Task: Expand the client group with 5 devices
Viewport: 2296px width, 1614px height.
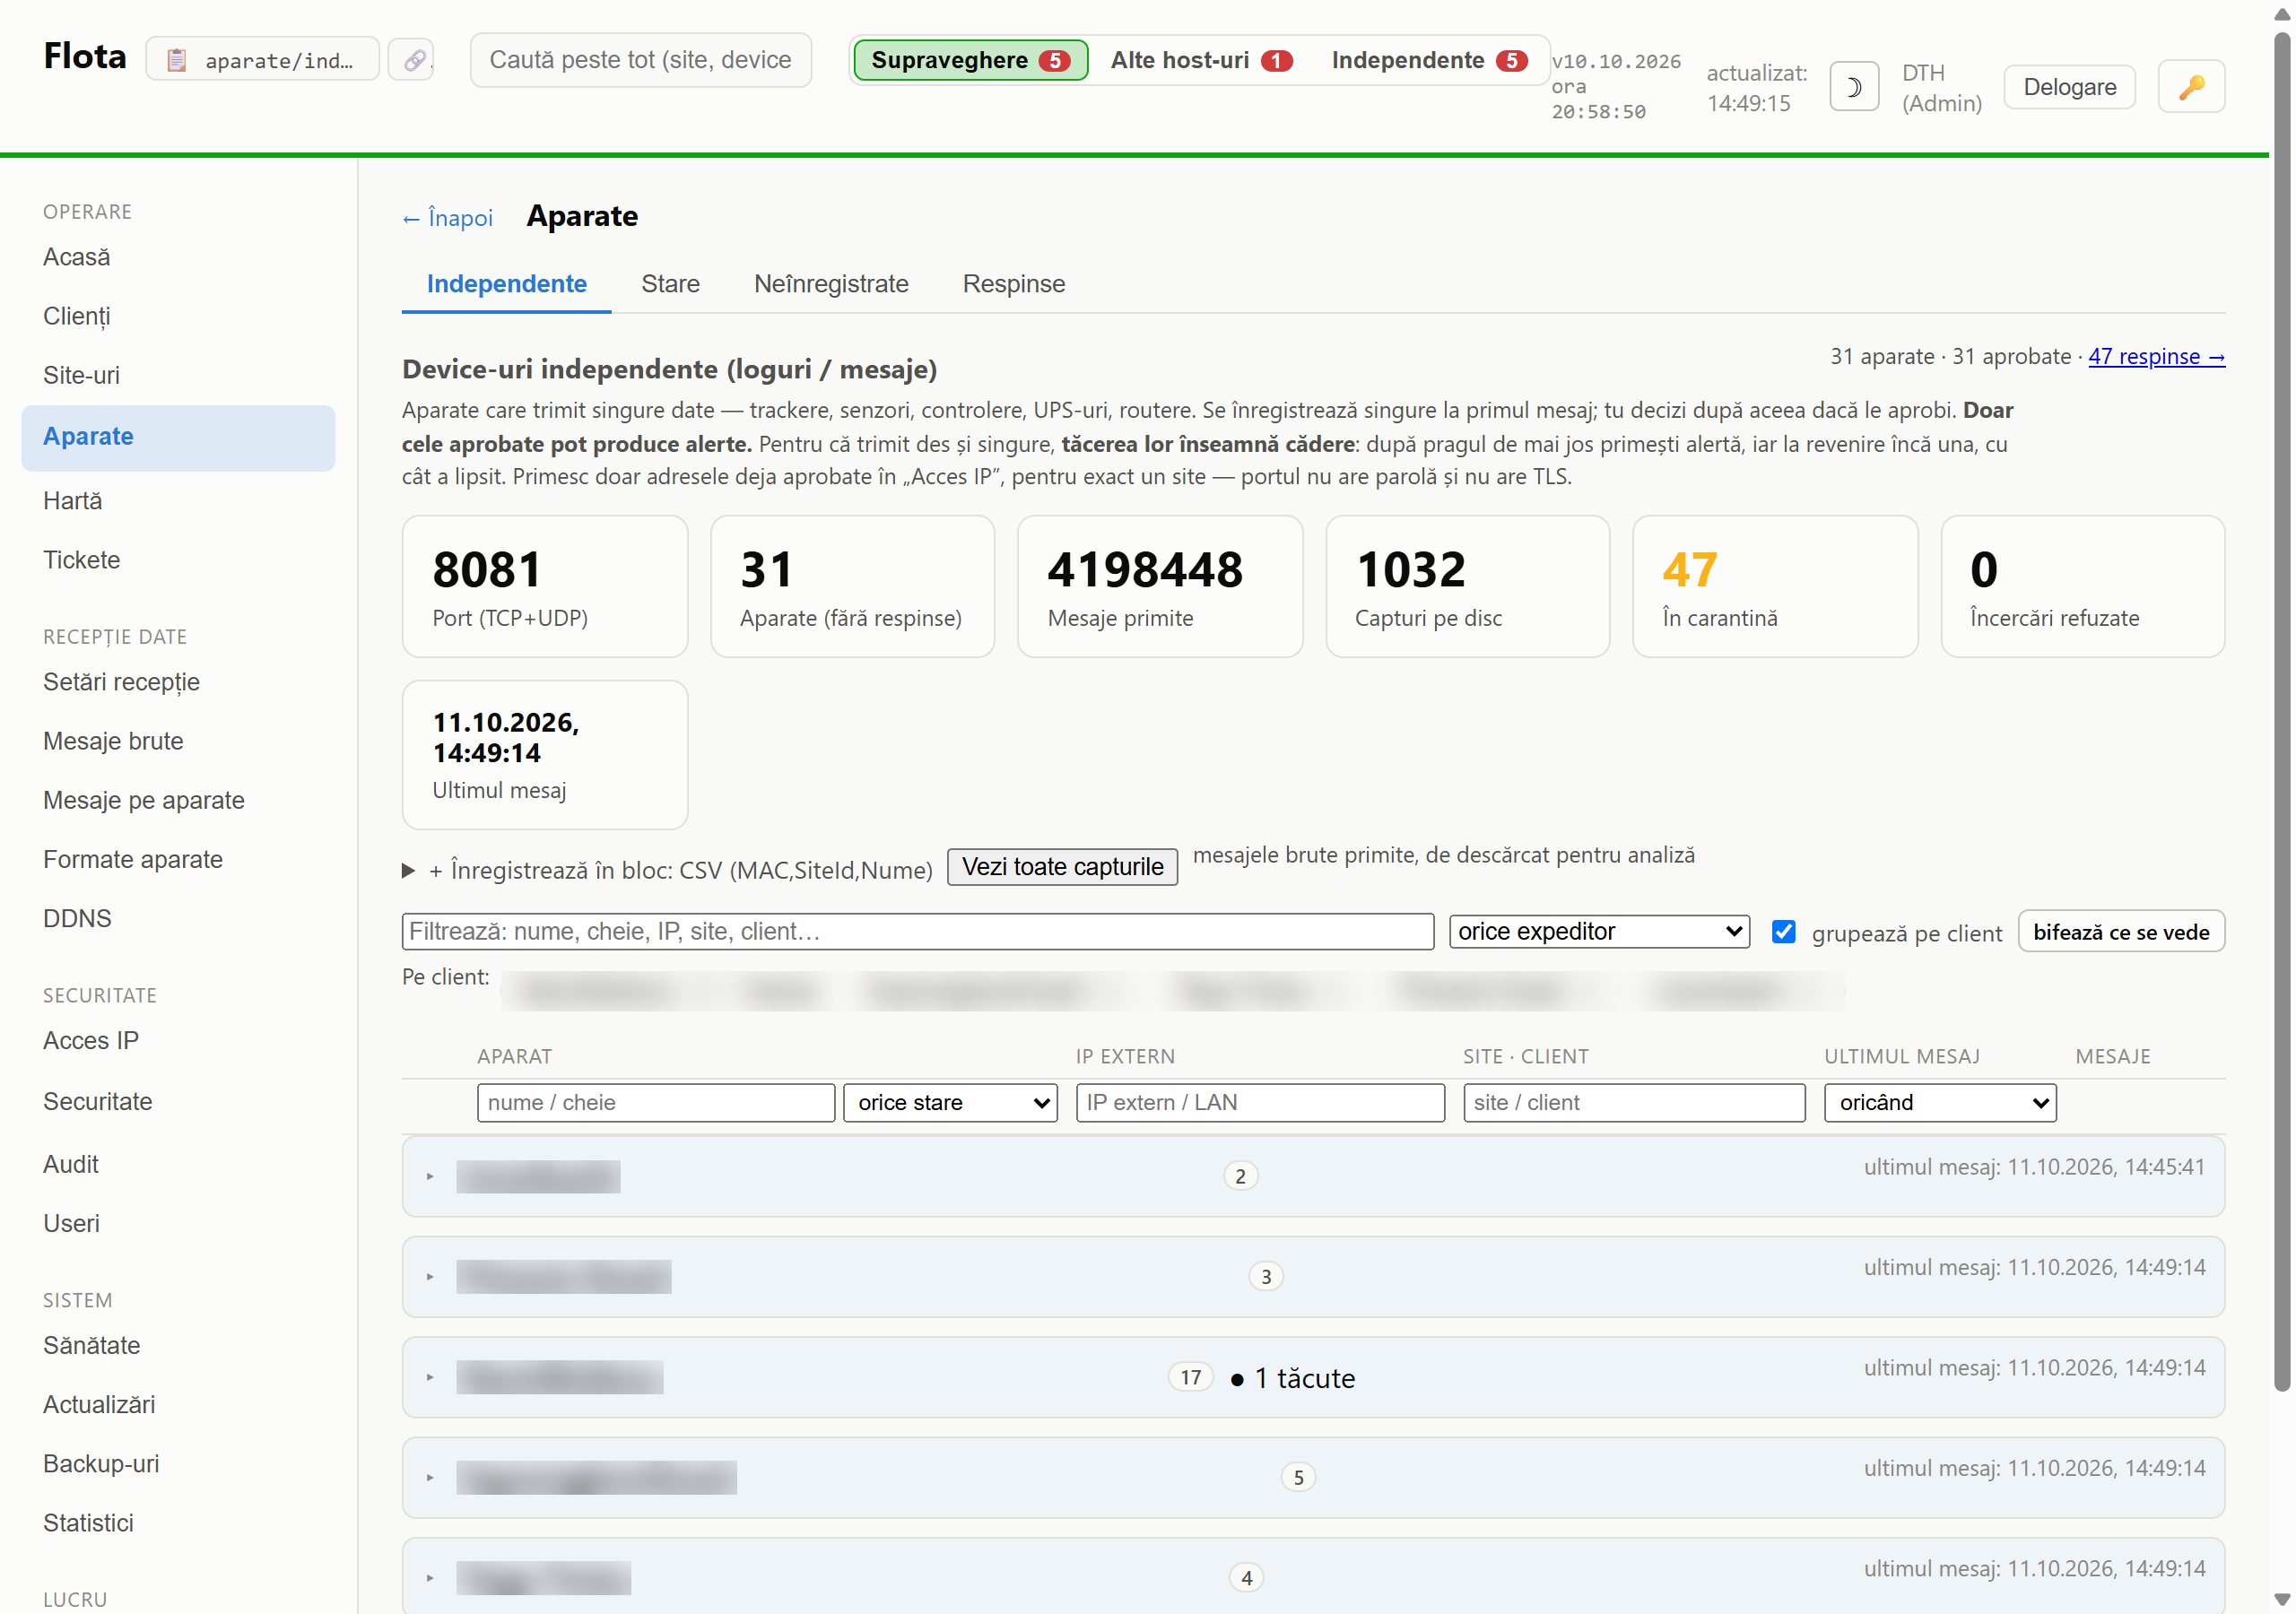Action: (x=1313, y=1477)
